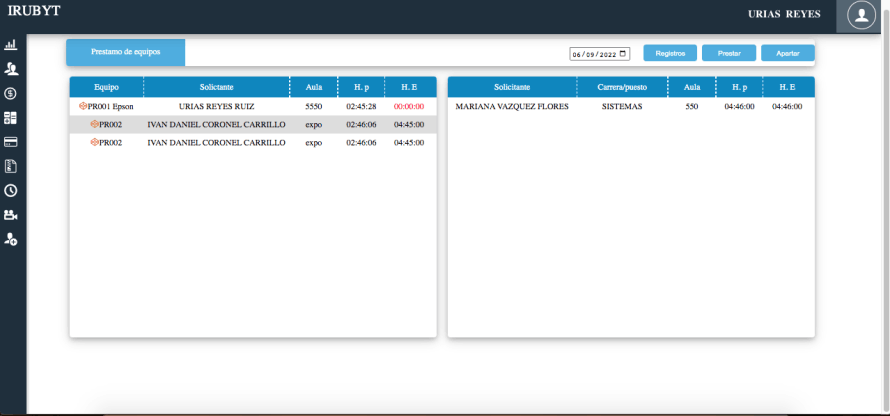This screenshot has width=890, height=416.
Task: Open the document report sidebar icon
Action: click(x=11, y=166)
